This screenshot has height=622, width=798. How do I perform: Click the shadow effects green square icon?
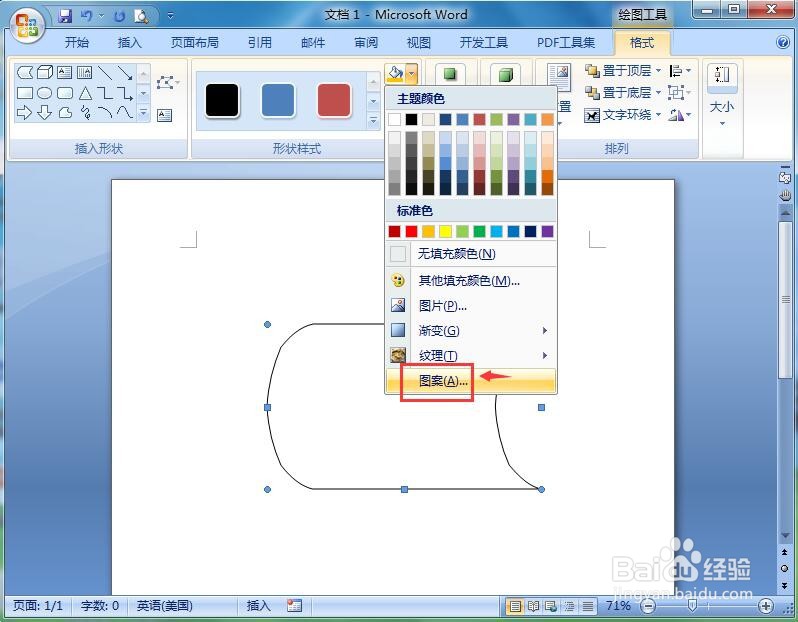pyautogui.click(x=449, y=74)
